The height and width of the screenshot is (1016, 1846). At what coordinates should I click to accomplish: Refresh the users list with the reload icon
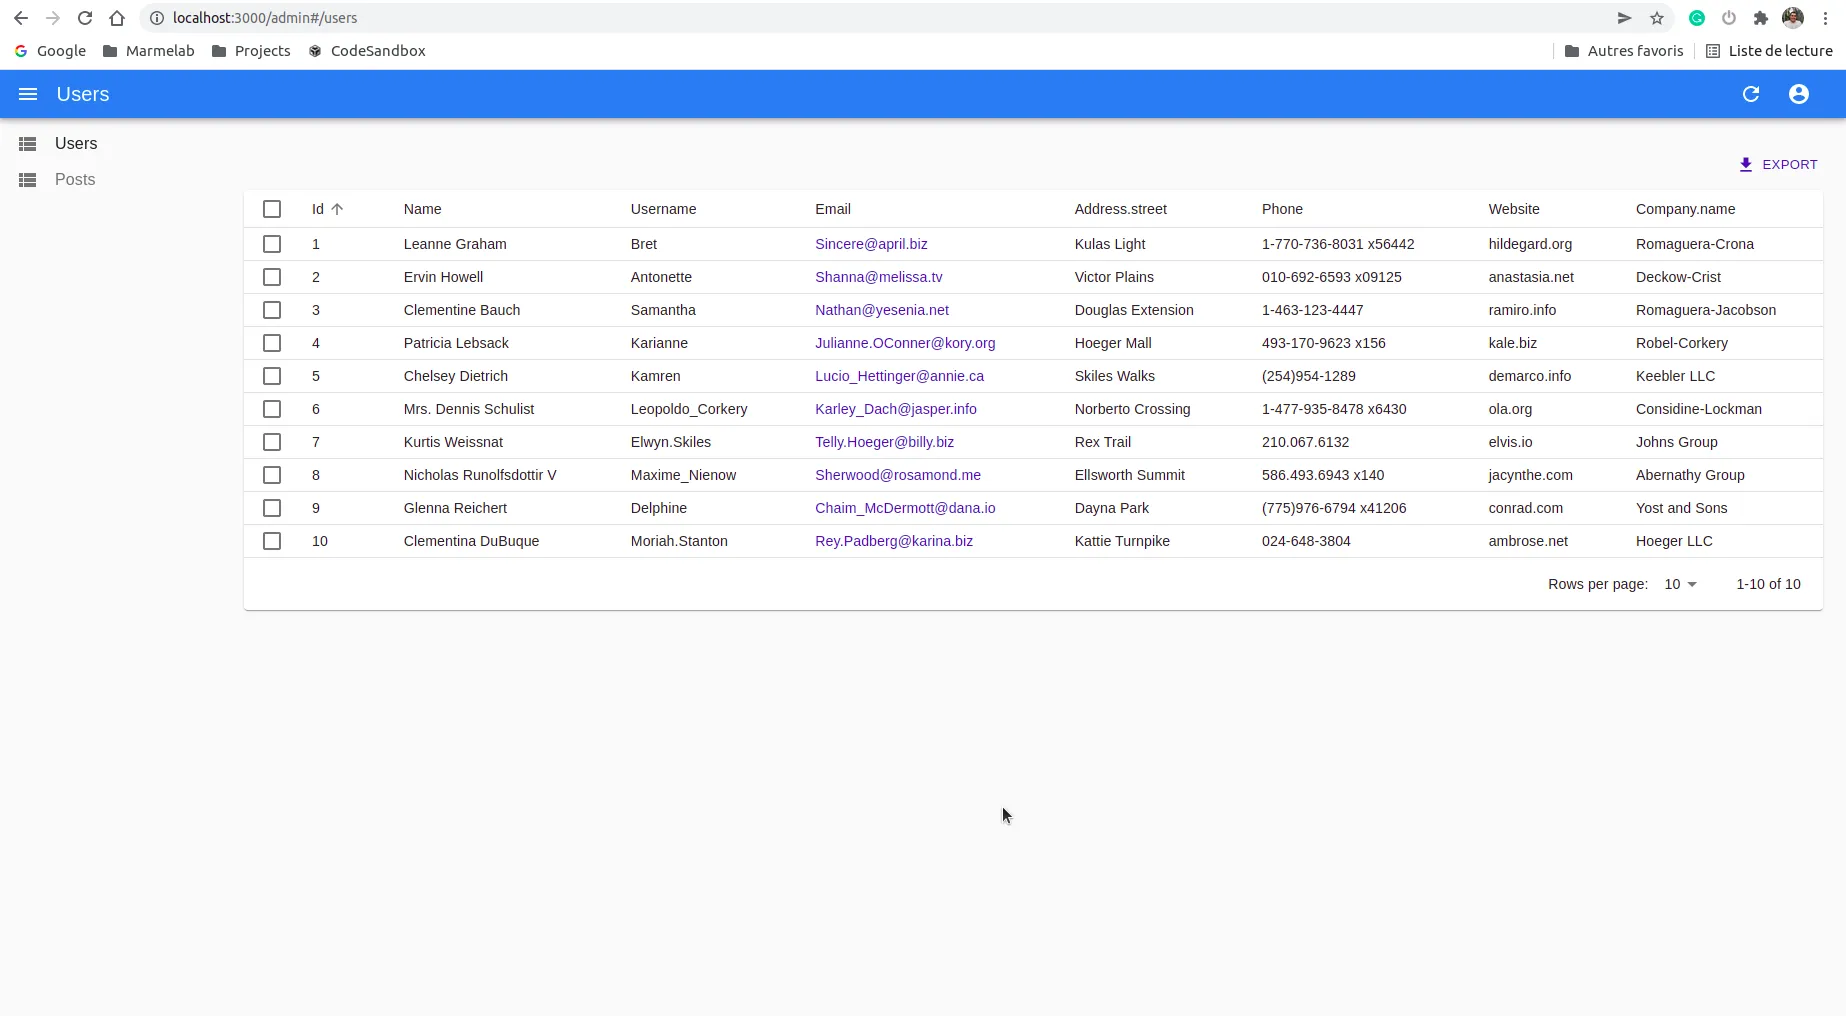coord(1751,94)
